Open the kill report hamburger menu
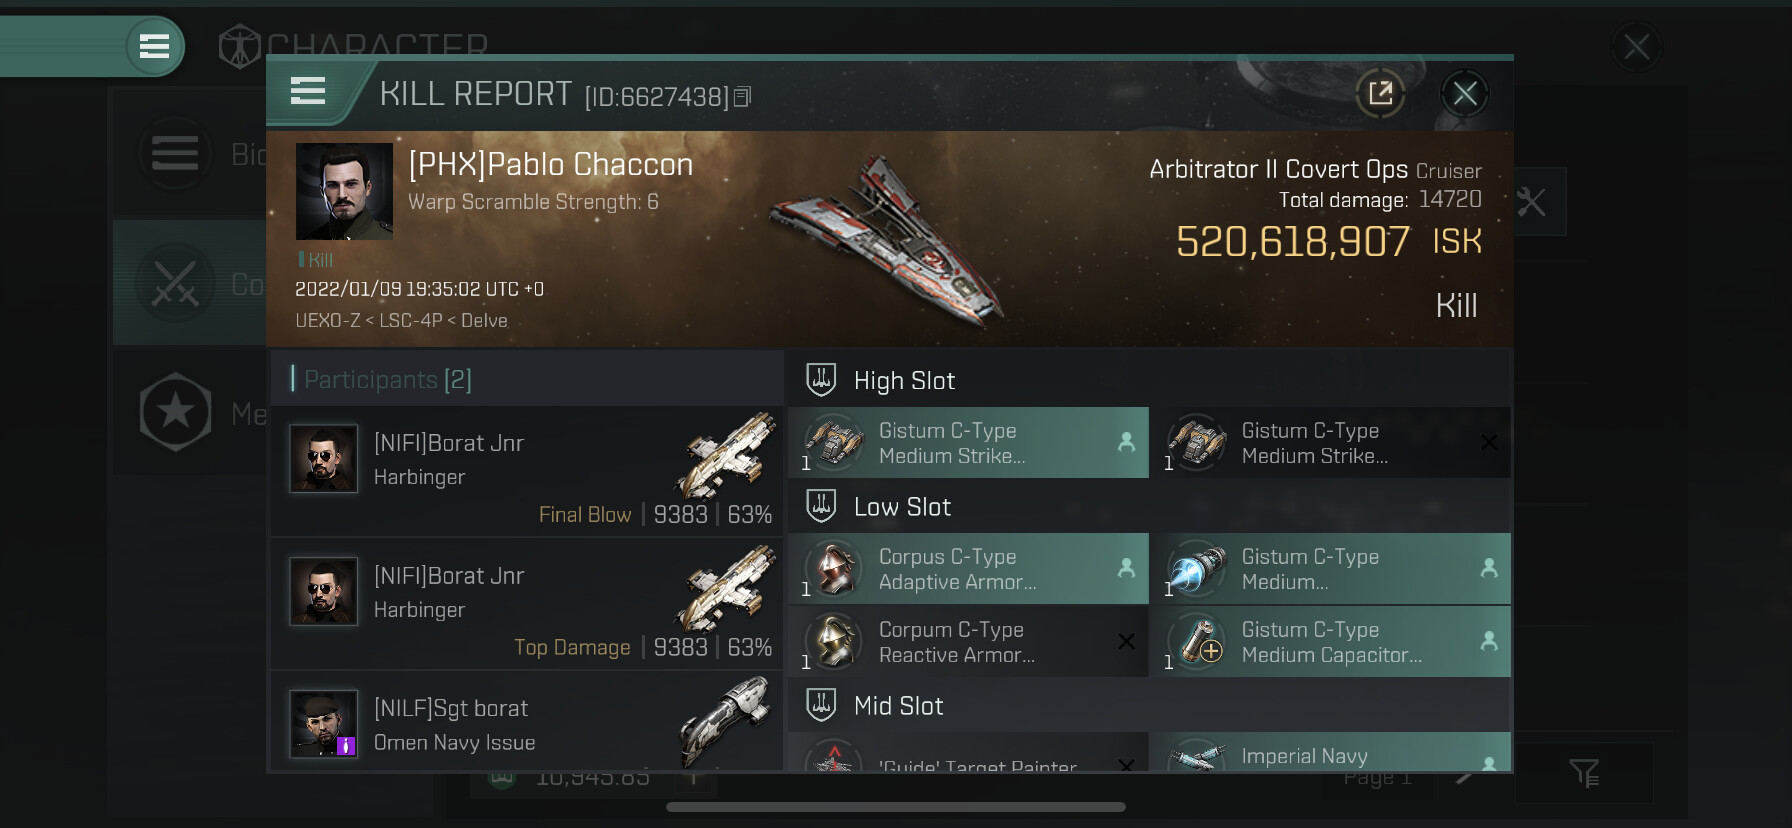 pyautogui.click(x=308, y=92)
